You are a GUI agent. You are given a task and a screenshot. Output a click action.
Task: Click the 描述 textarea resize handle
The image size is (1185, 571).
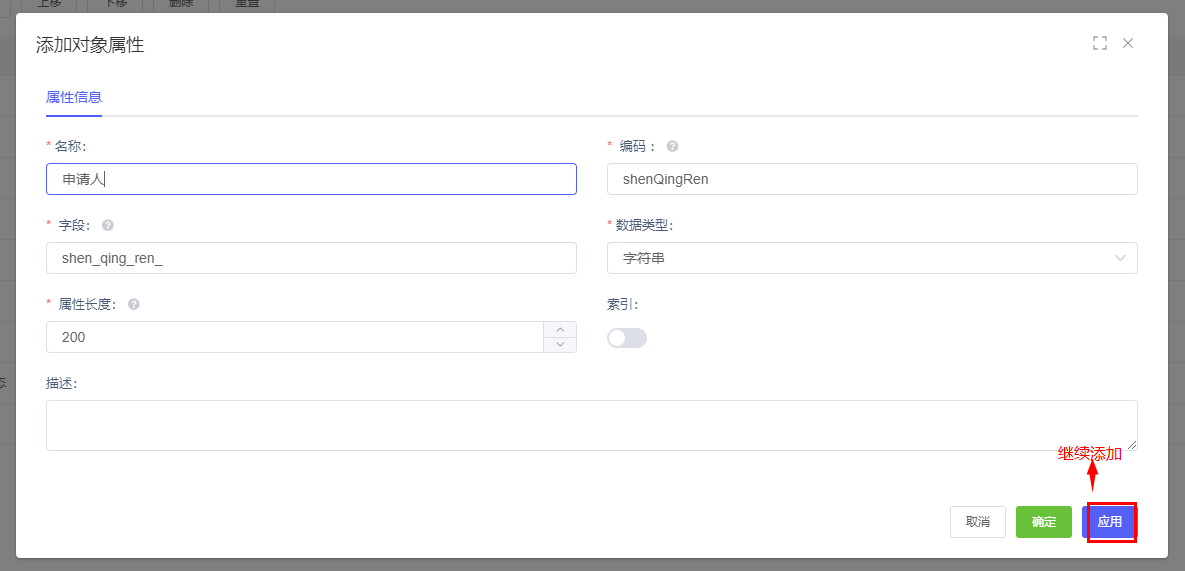pyautogui.click(x=1132, y=445)
